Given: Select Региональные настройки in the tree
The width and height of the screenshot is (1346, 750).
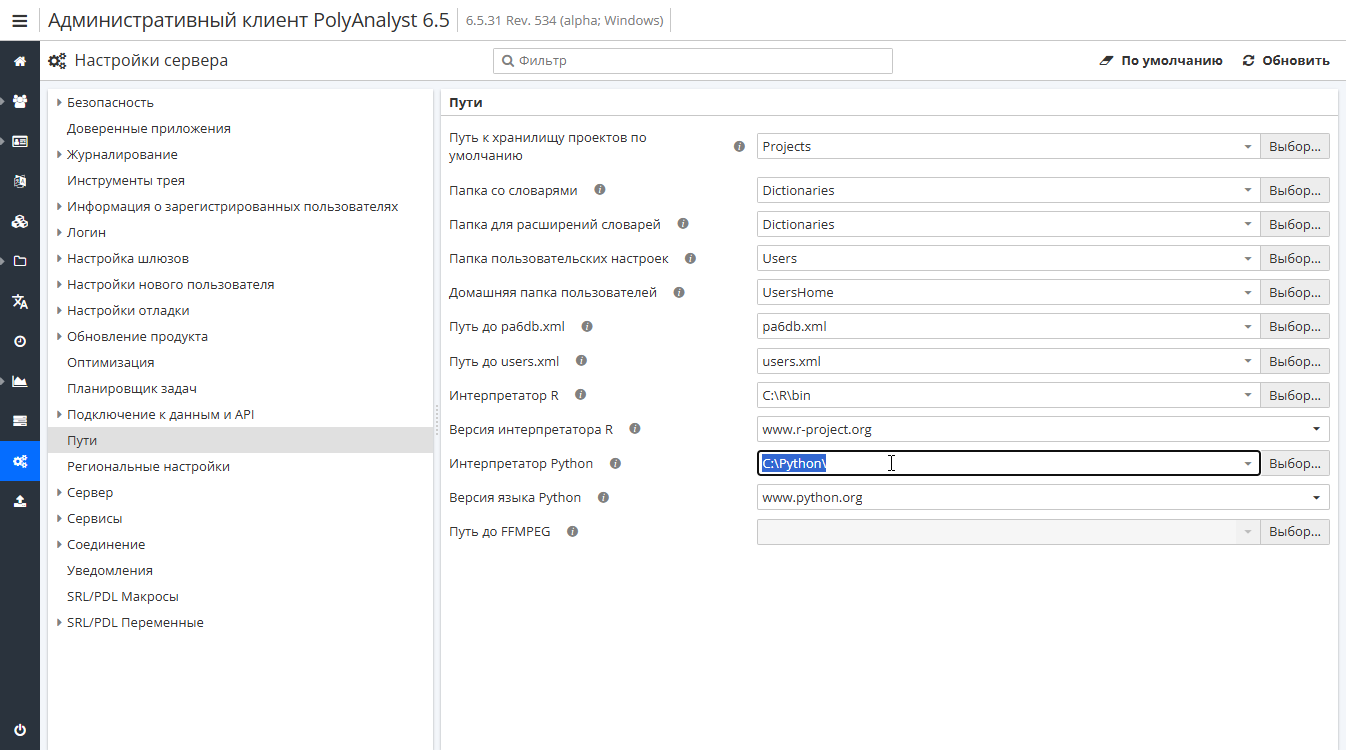Looking at the screenshot, I should [x=148, y=466].
